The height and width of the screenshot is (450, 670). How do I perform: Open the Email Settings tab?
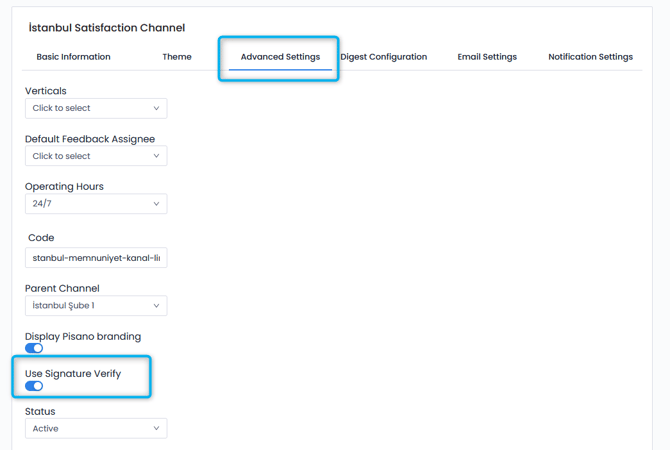(487, 57)
